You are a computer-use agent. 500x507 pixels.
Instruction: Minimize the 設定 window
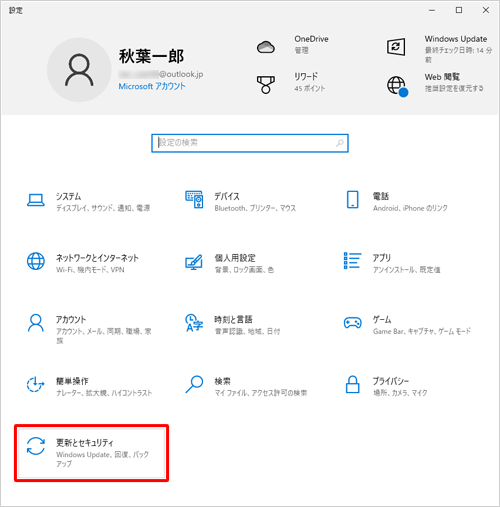(x=432, y=10)
